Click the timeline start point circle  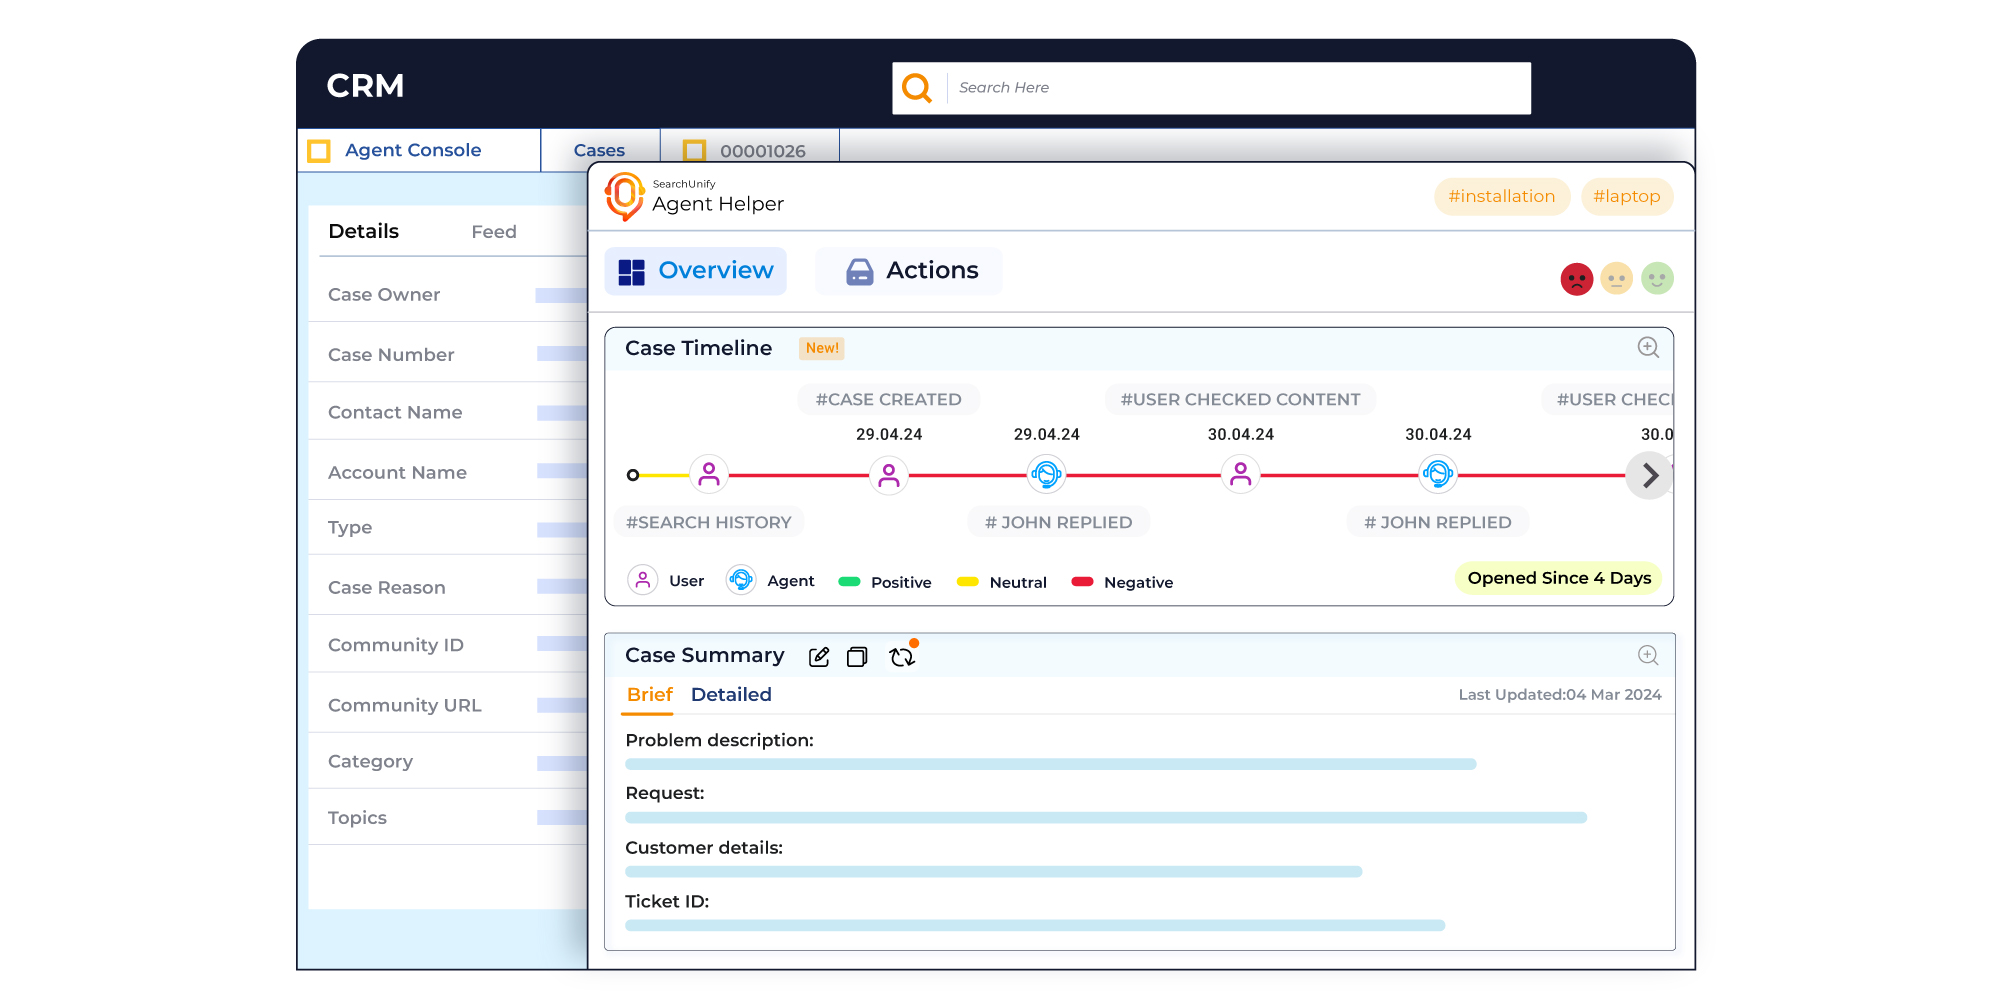click(633, 475)
